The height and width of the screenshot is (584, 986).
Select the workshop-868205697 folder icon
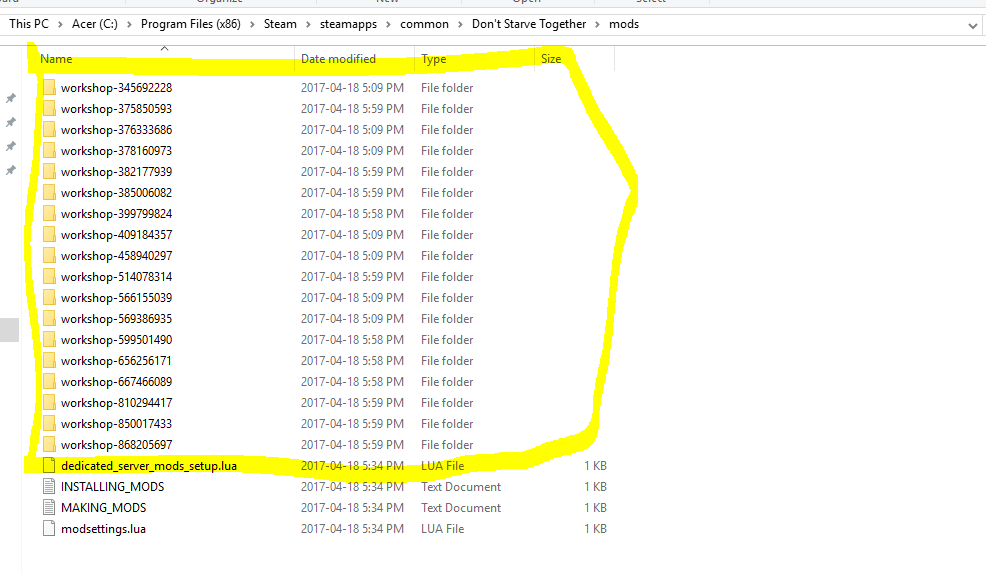coord(50,445)
